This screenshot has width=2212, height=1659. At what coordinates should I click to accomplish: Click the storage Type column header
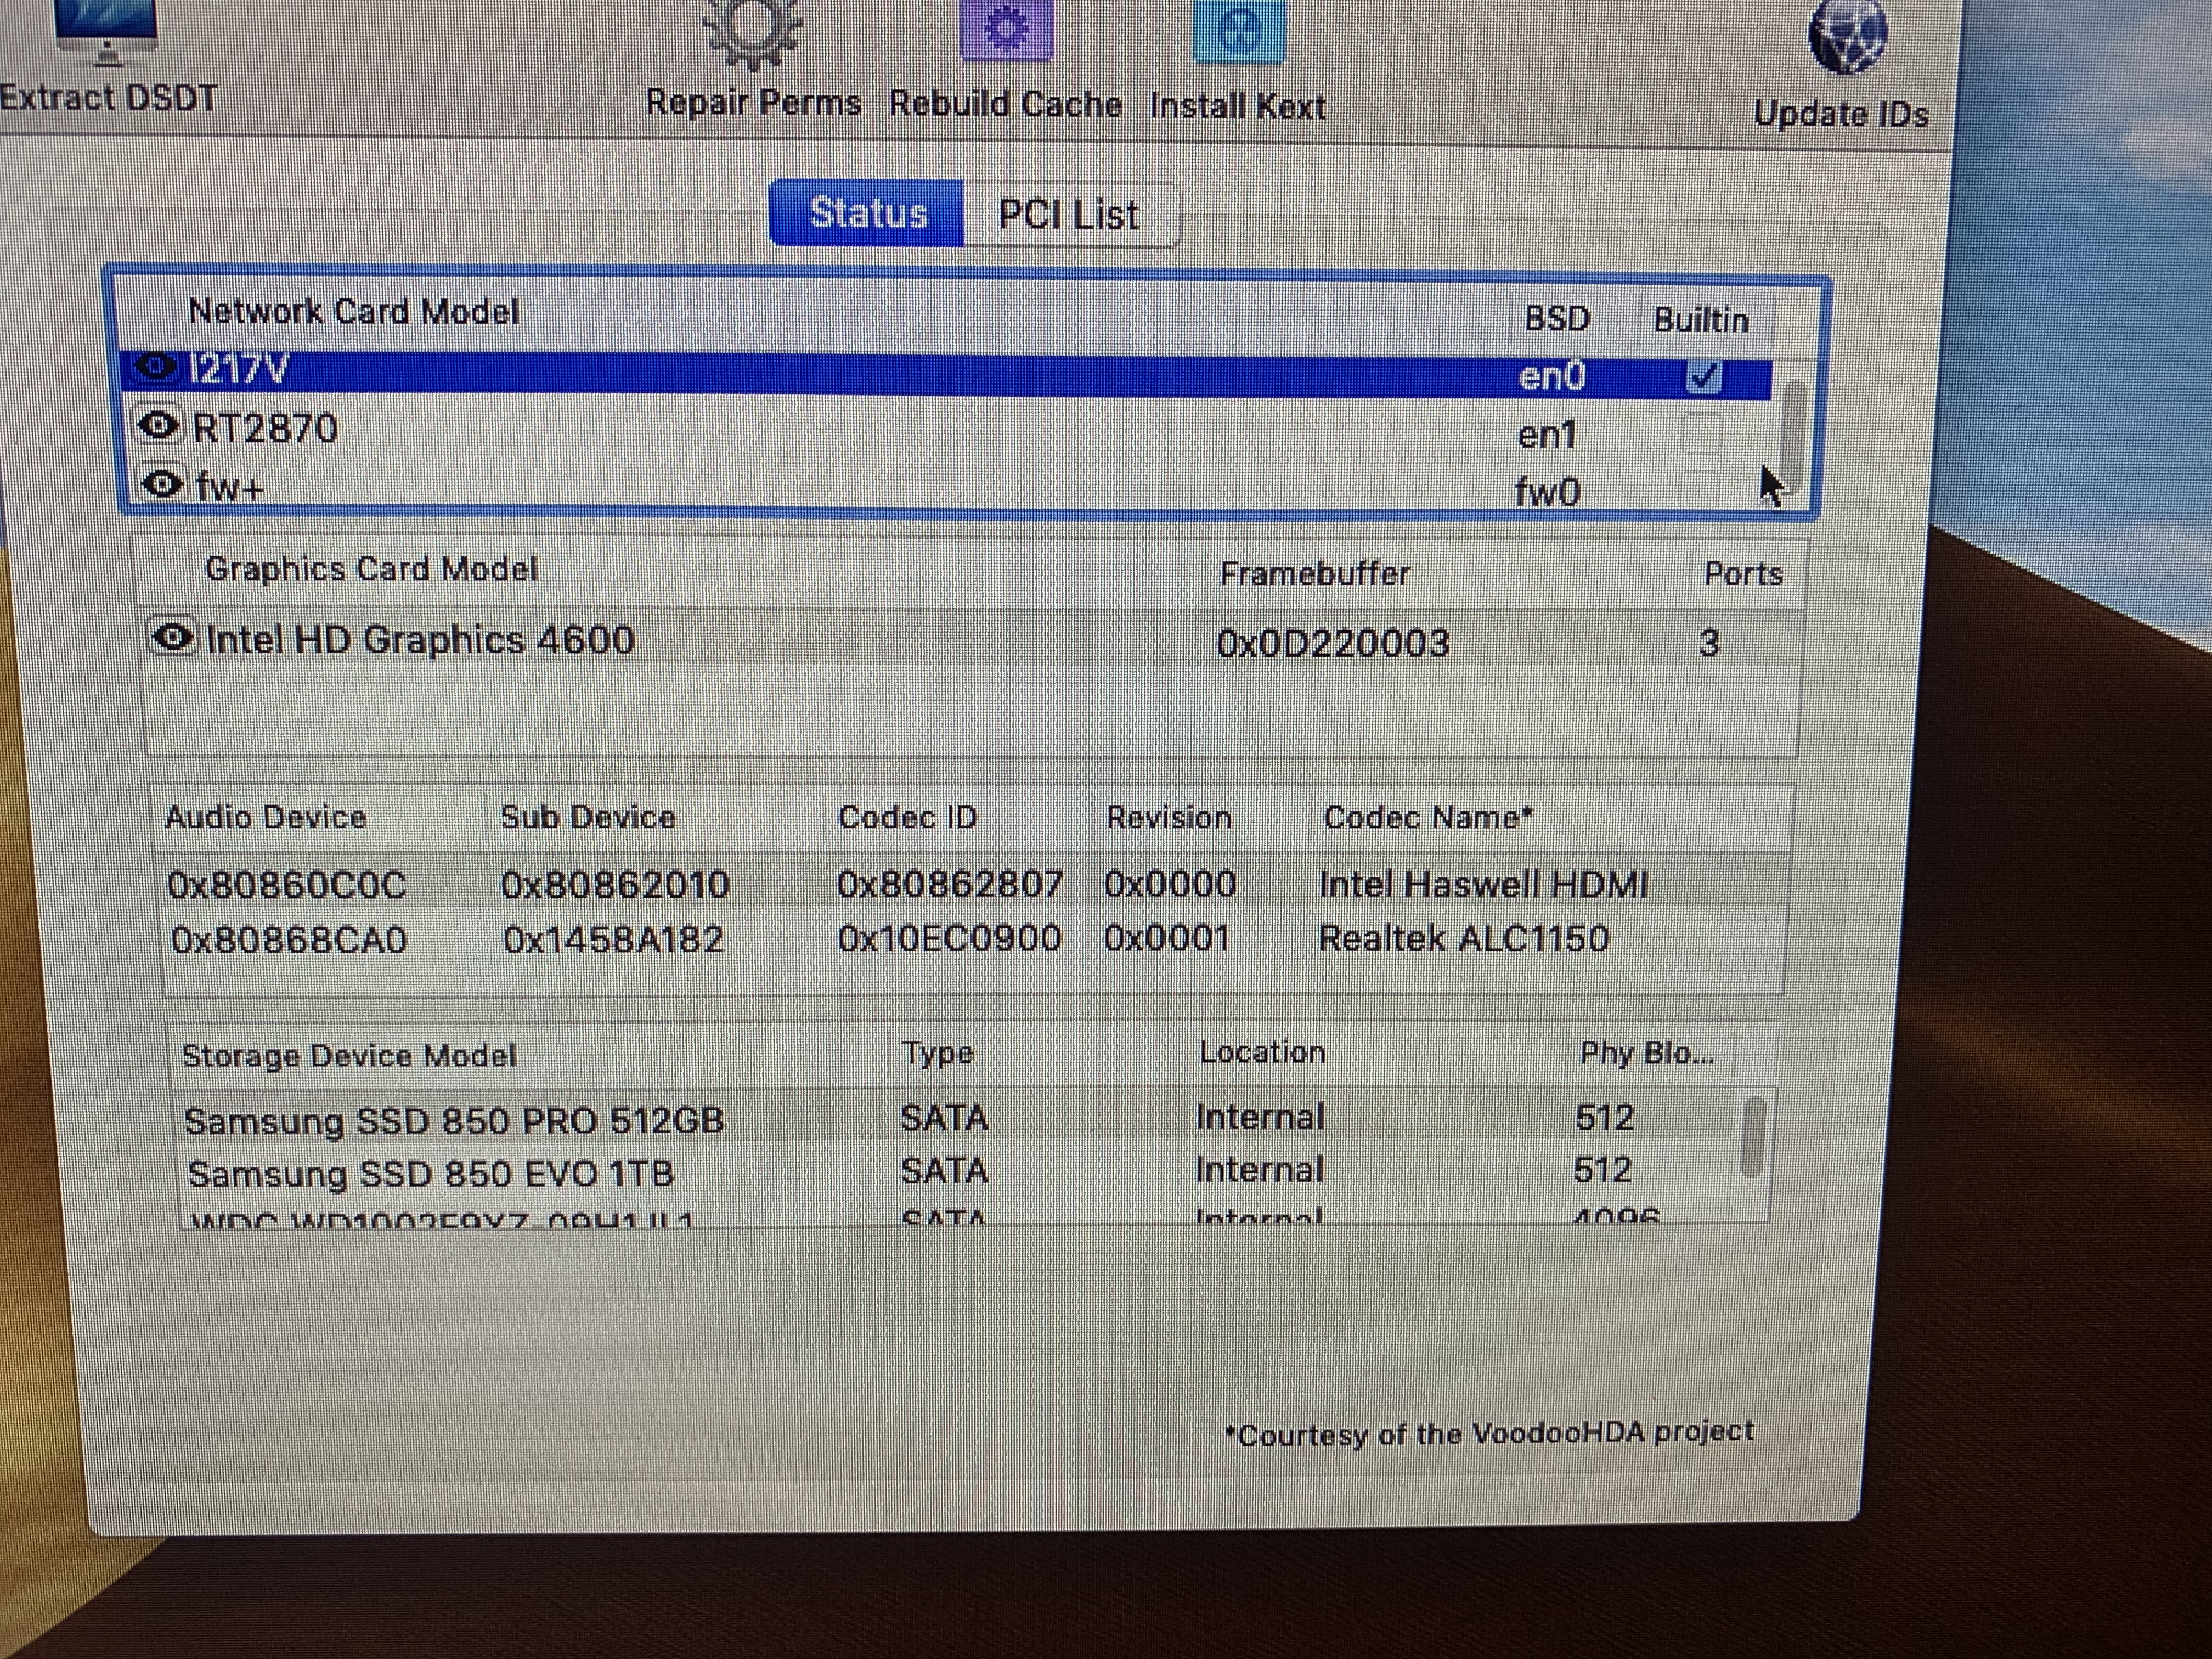pos(937,1053)
